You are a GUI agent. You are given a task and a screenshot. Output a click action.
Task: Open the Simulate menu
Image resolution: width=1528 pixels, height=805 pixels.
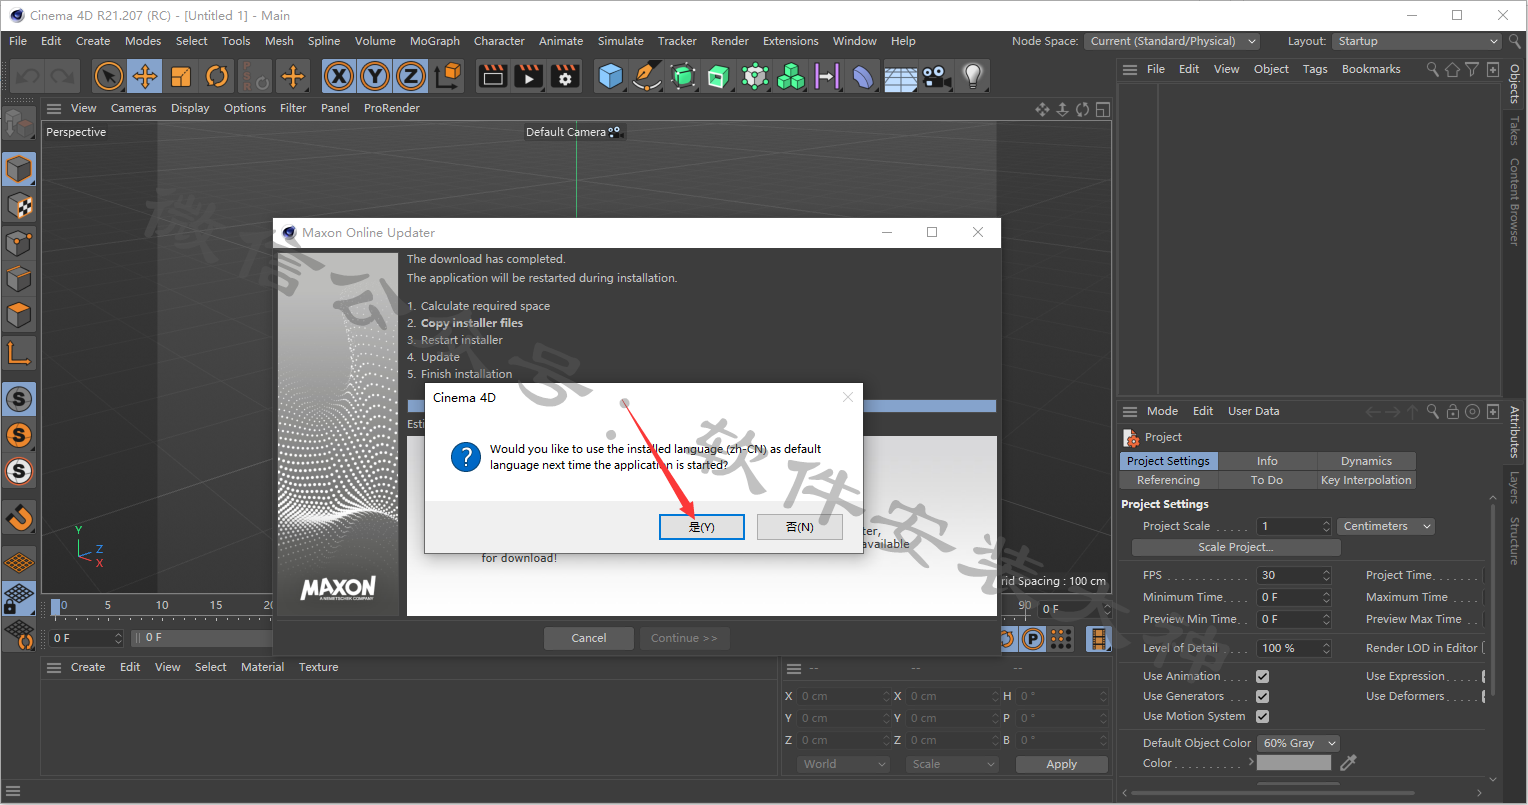point(620,41)
